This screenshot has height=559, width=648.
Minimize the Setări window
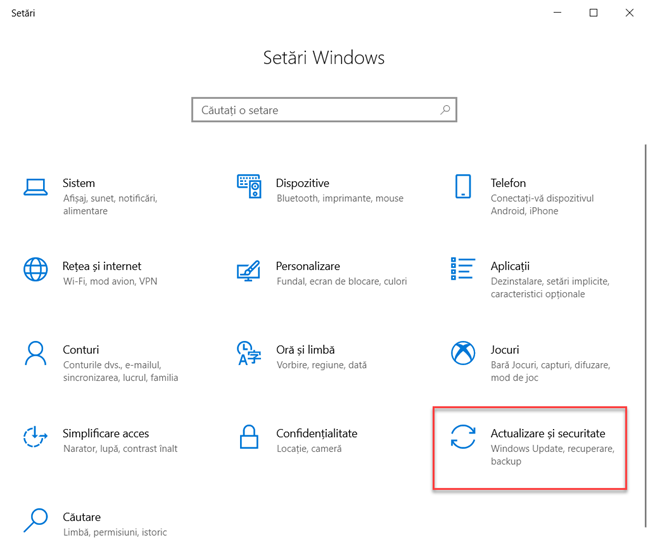(557, 13)
